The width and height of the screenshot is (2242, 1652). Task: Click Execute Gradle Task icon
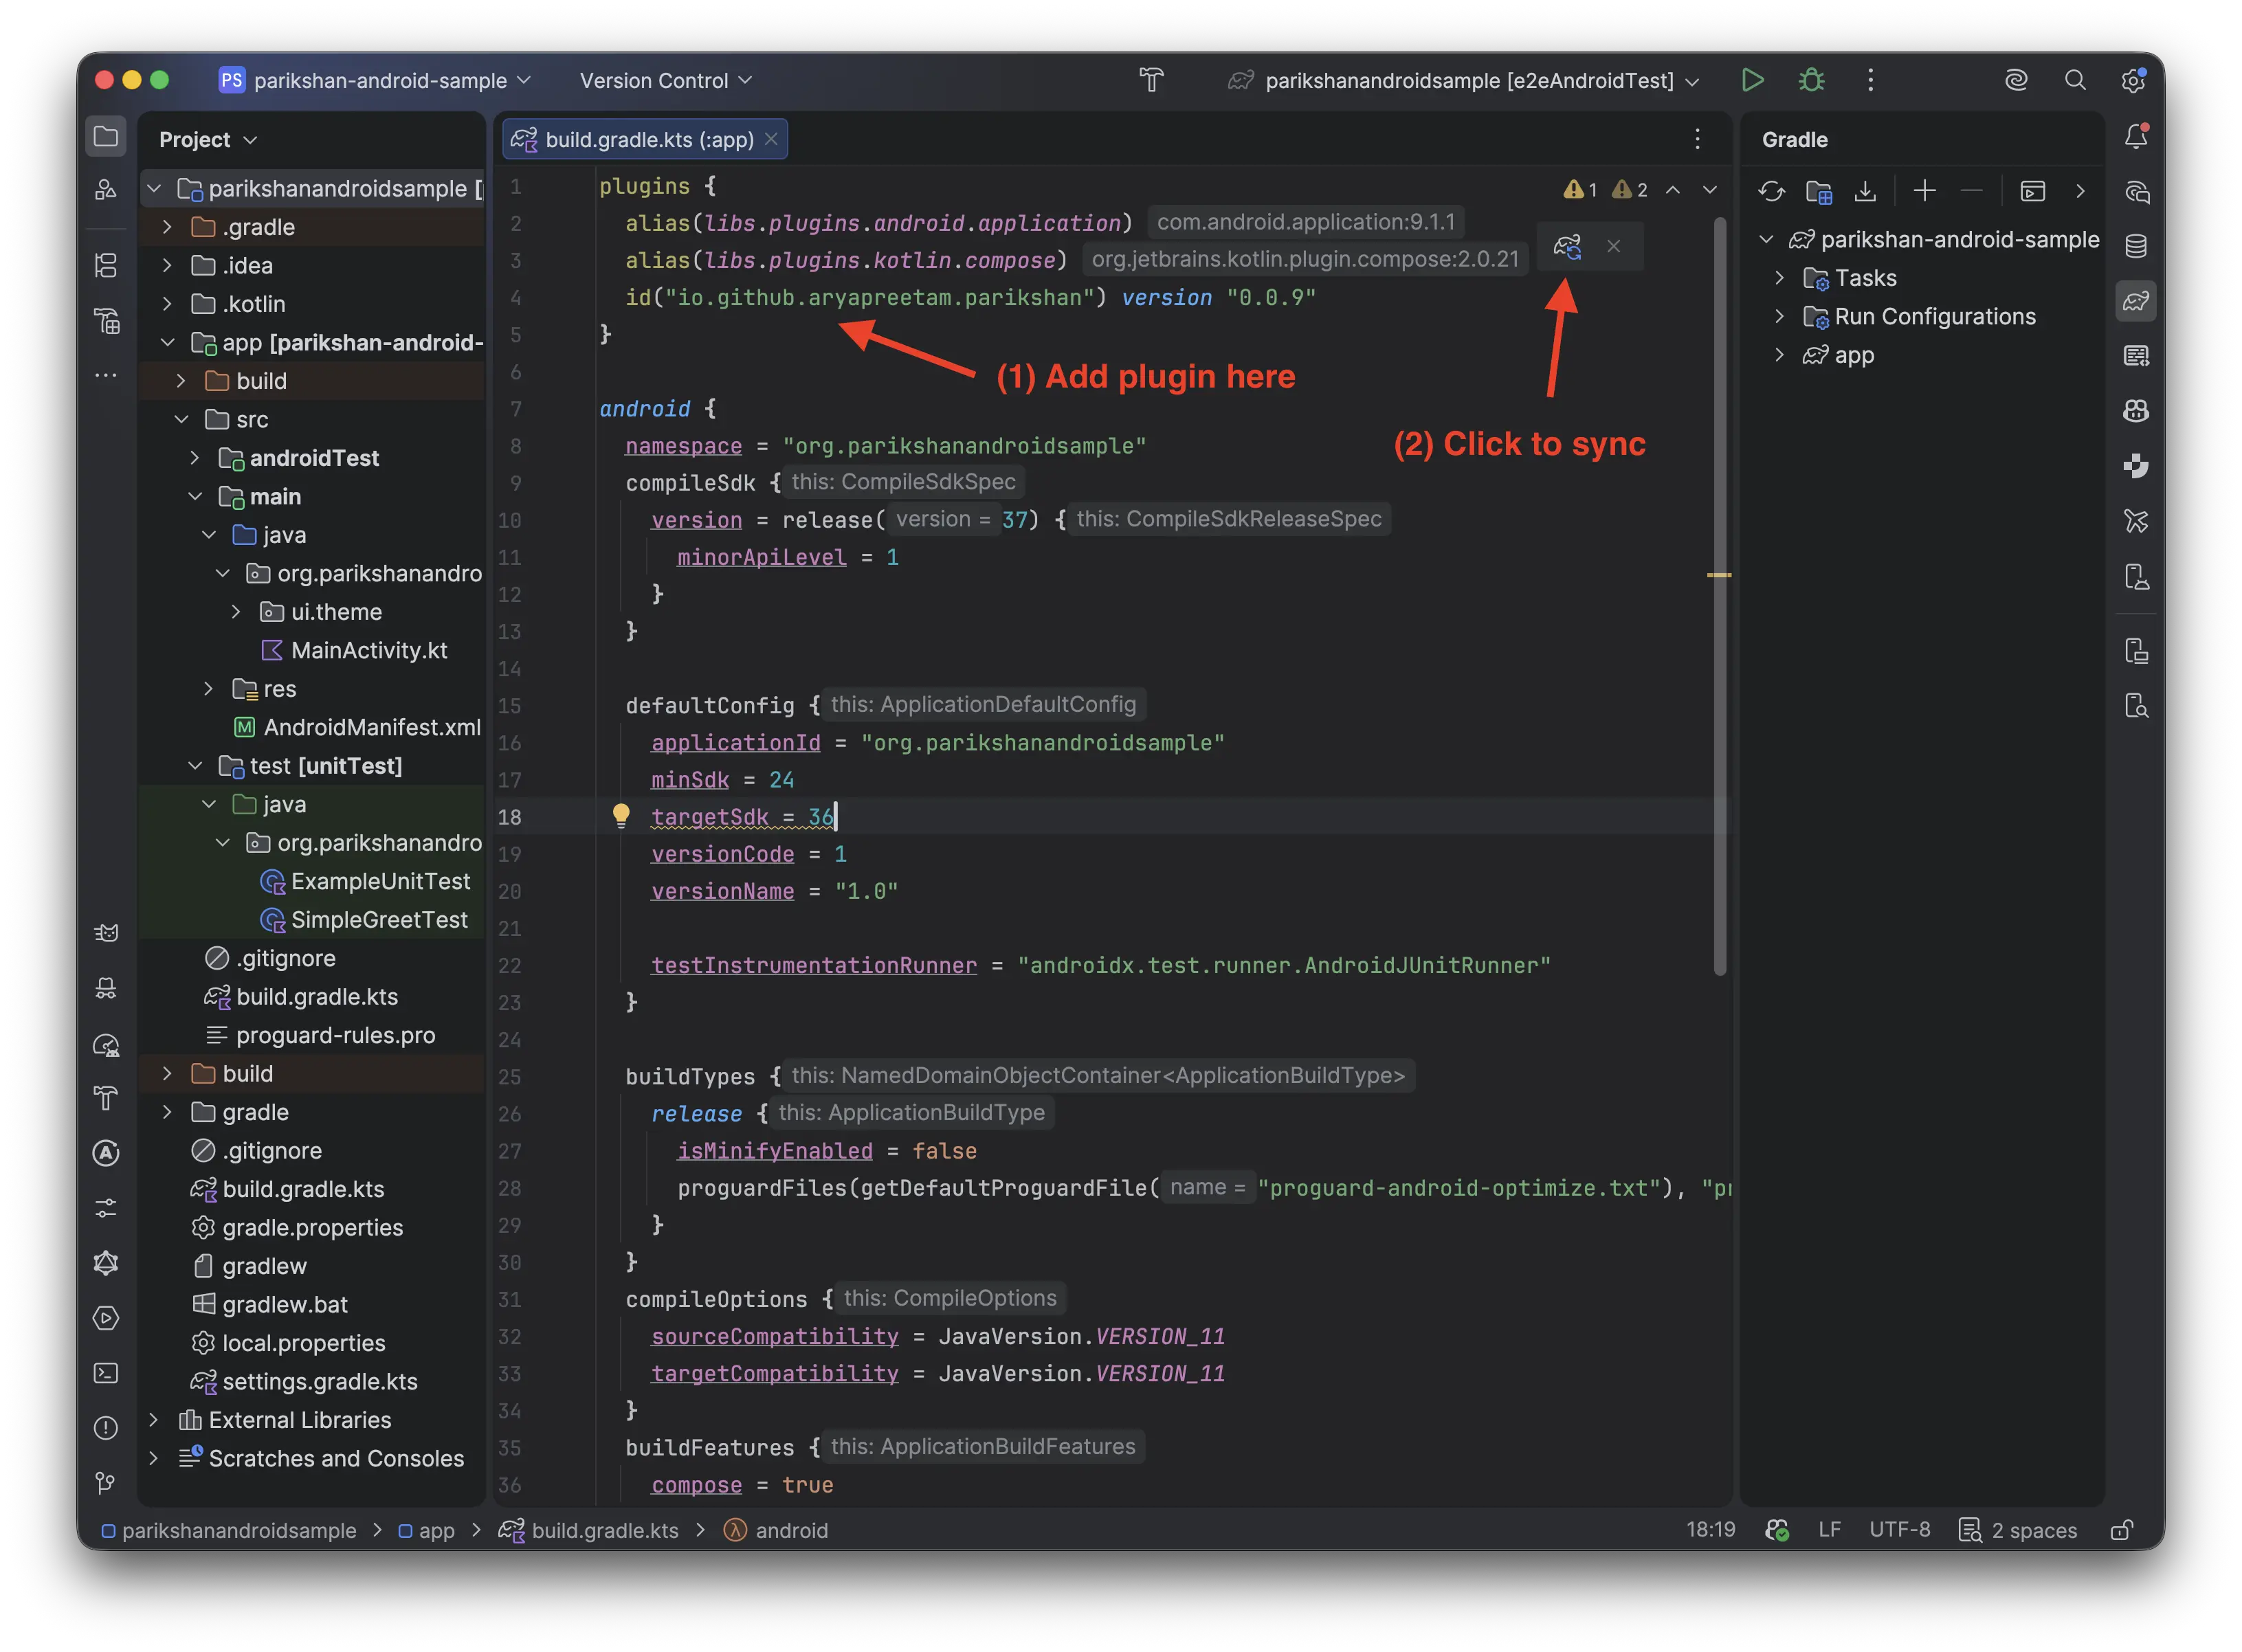coord(2032,191)
